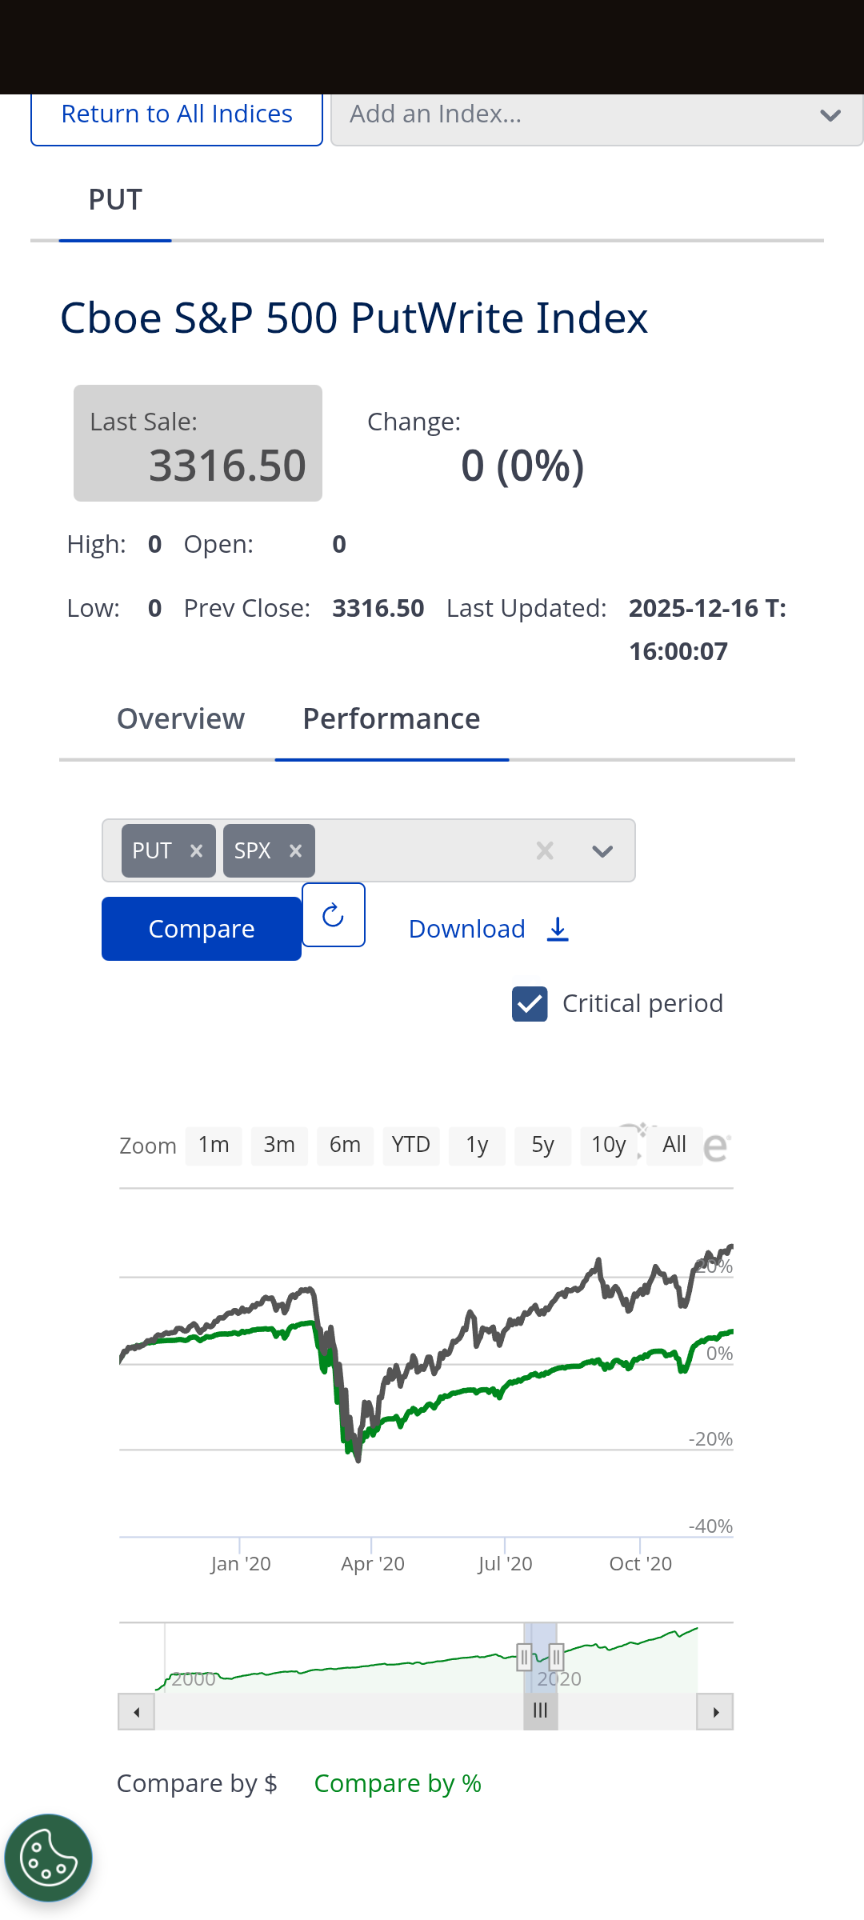The image size is (864, 1920).
Task: Click the navigator scrollbar thumb
Action: [541, 1711]
